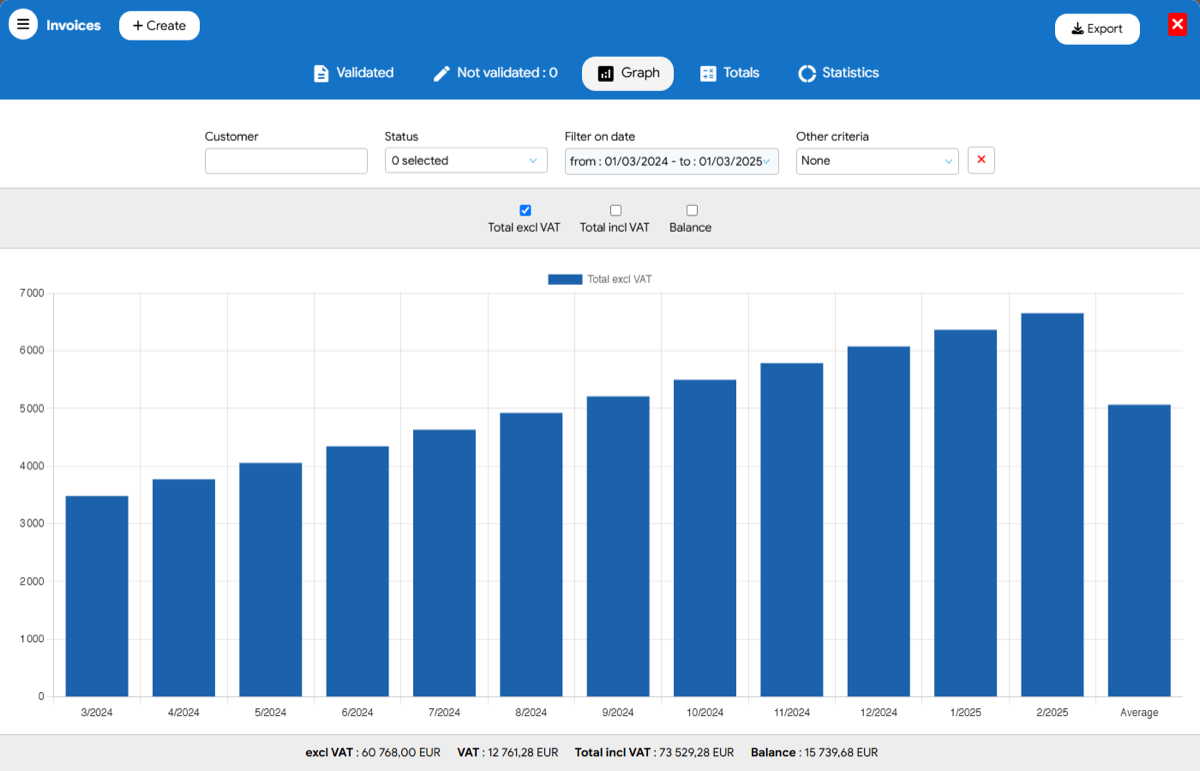Tick the Balance checkbox
Screen dimensions: 1200x771
coord(691,210)
